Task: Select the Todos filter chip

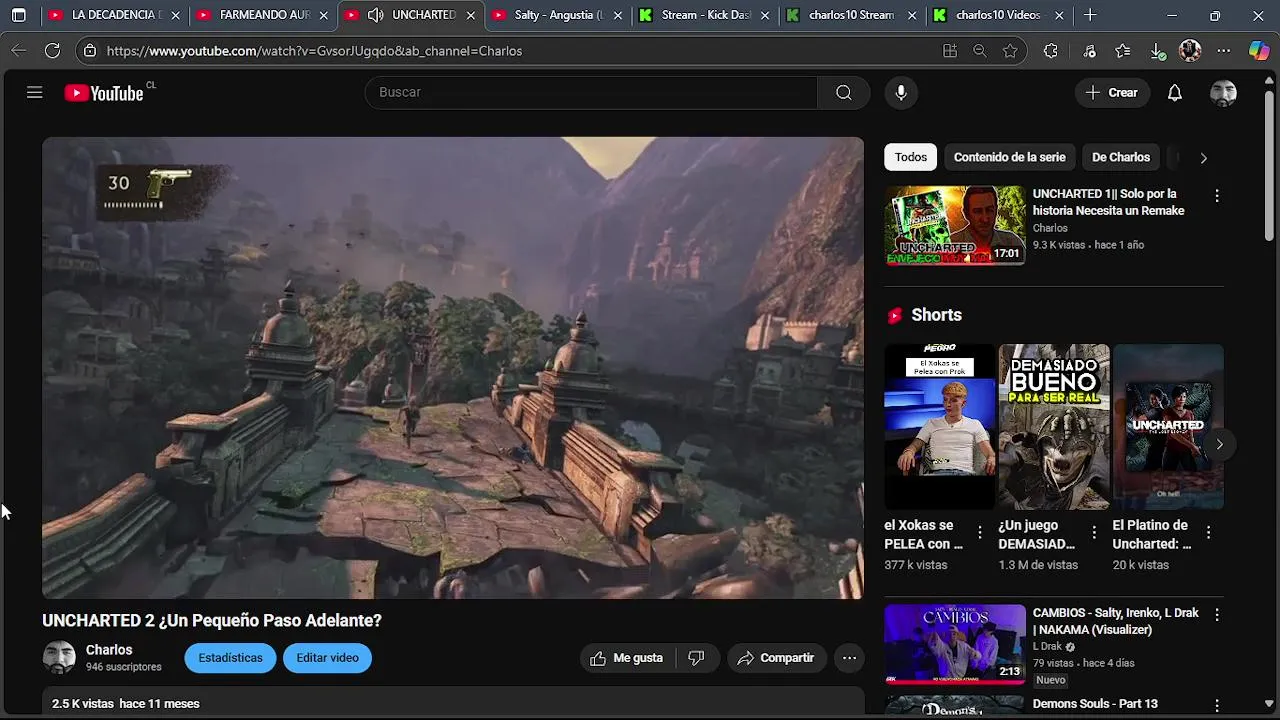Action: (x=911, y=157)
